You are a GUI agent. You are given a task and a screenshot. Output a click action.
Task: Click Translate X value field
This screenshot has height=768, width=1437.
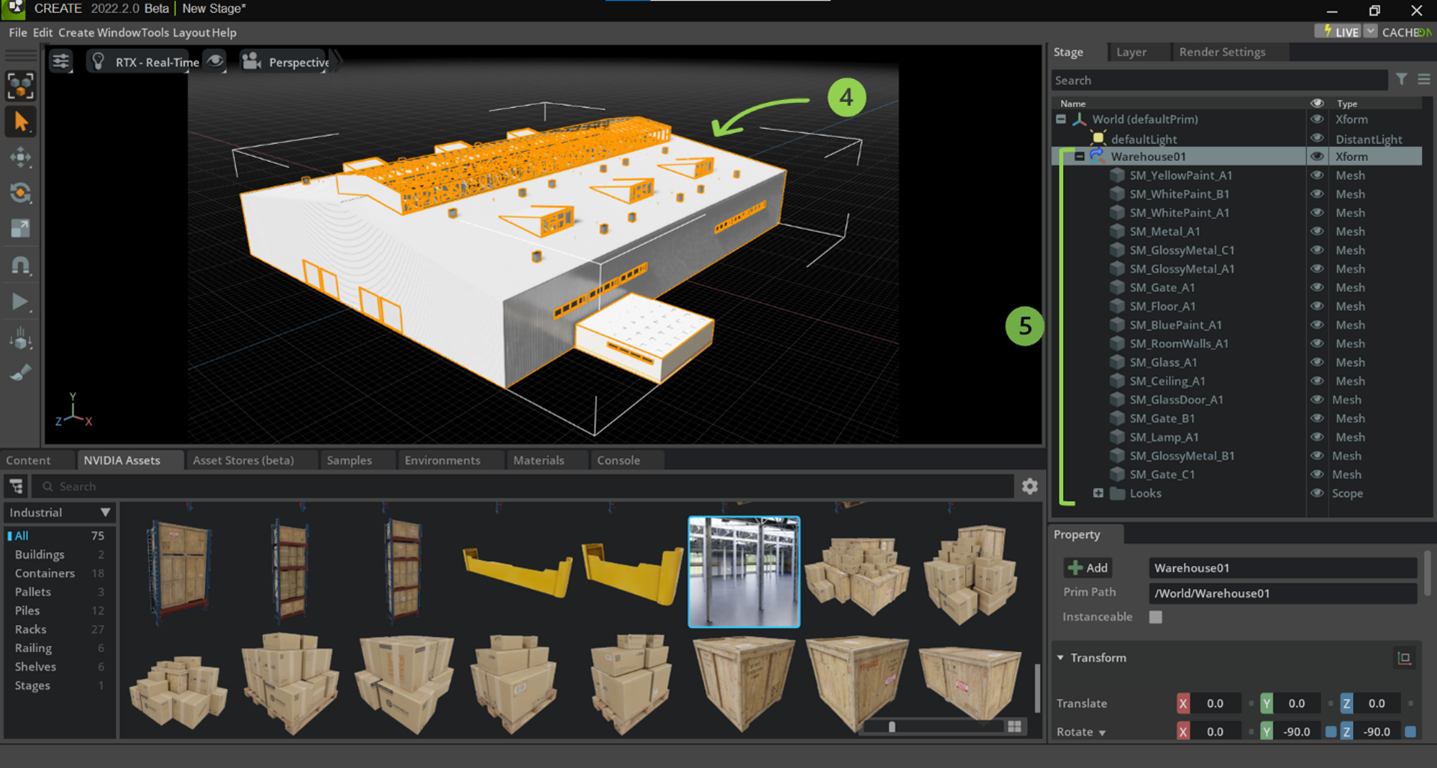(1215, 703)
